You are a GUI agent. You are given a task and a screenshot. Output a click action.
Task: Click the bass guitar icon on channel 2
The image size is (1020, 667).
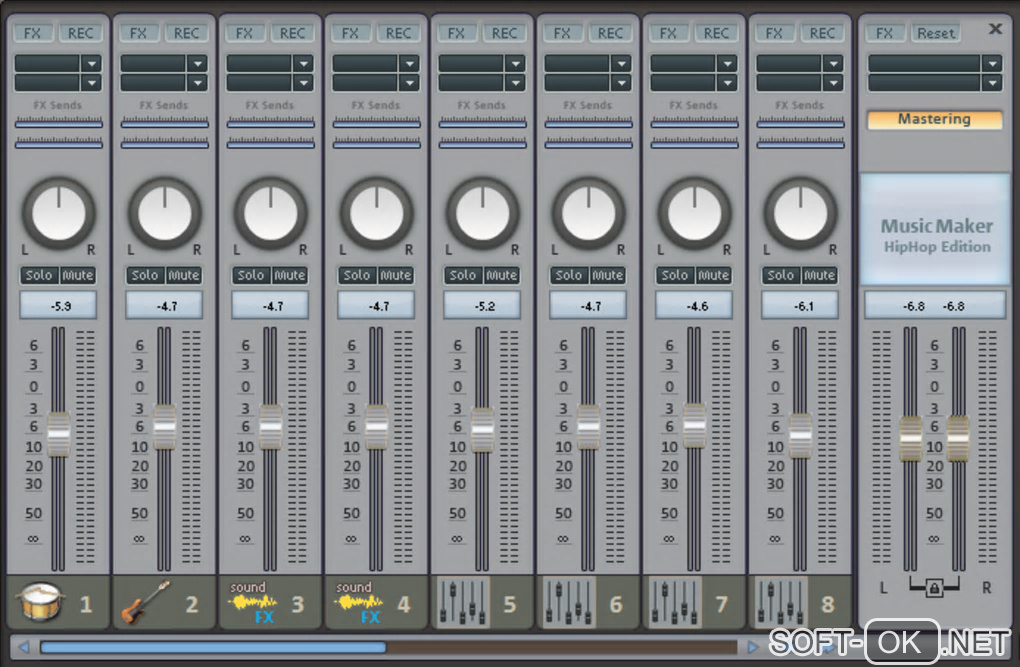click(x=146, y=603)
